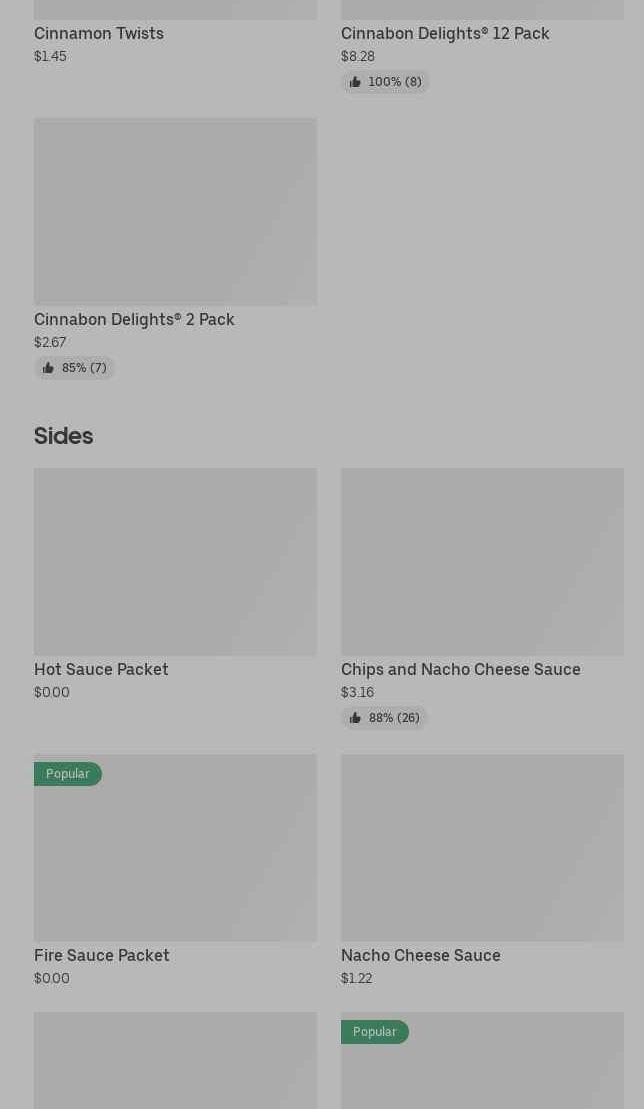Click the Popular badge on bottom right item
This screenshot has height=1109, width=644.
coord(374,1032)
